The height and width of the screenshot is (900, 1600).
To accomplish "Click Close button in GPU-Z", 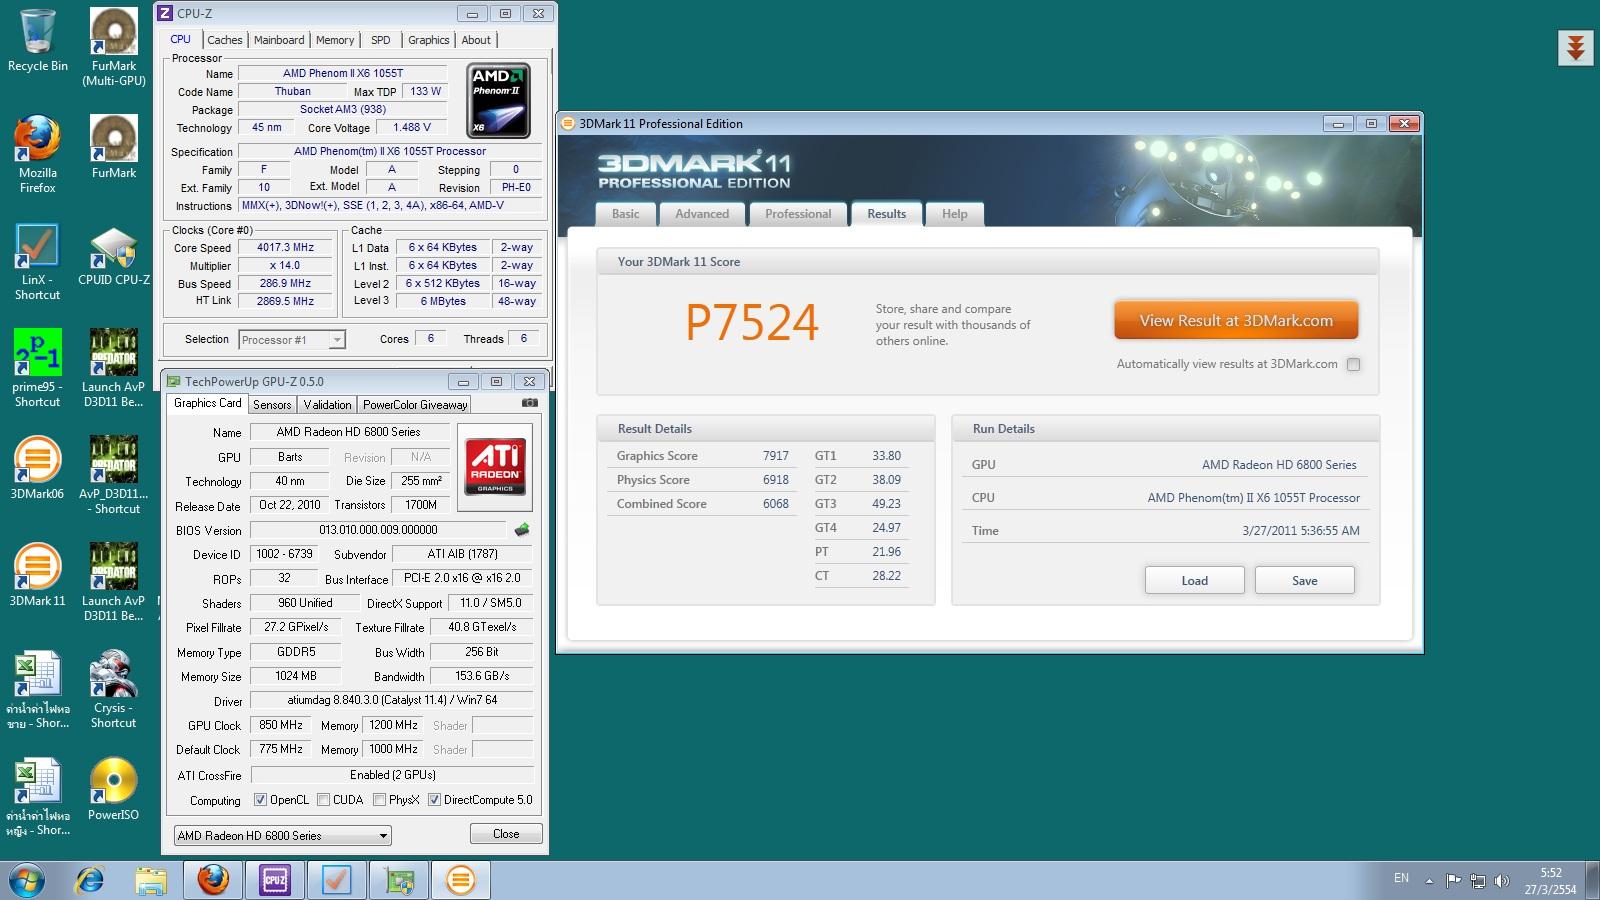I will [x=506, y=834].
